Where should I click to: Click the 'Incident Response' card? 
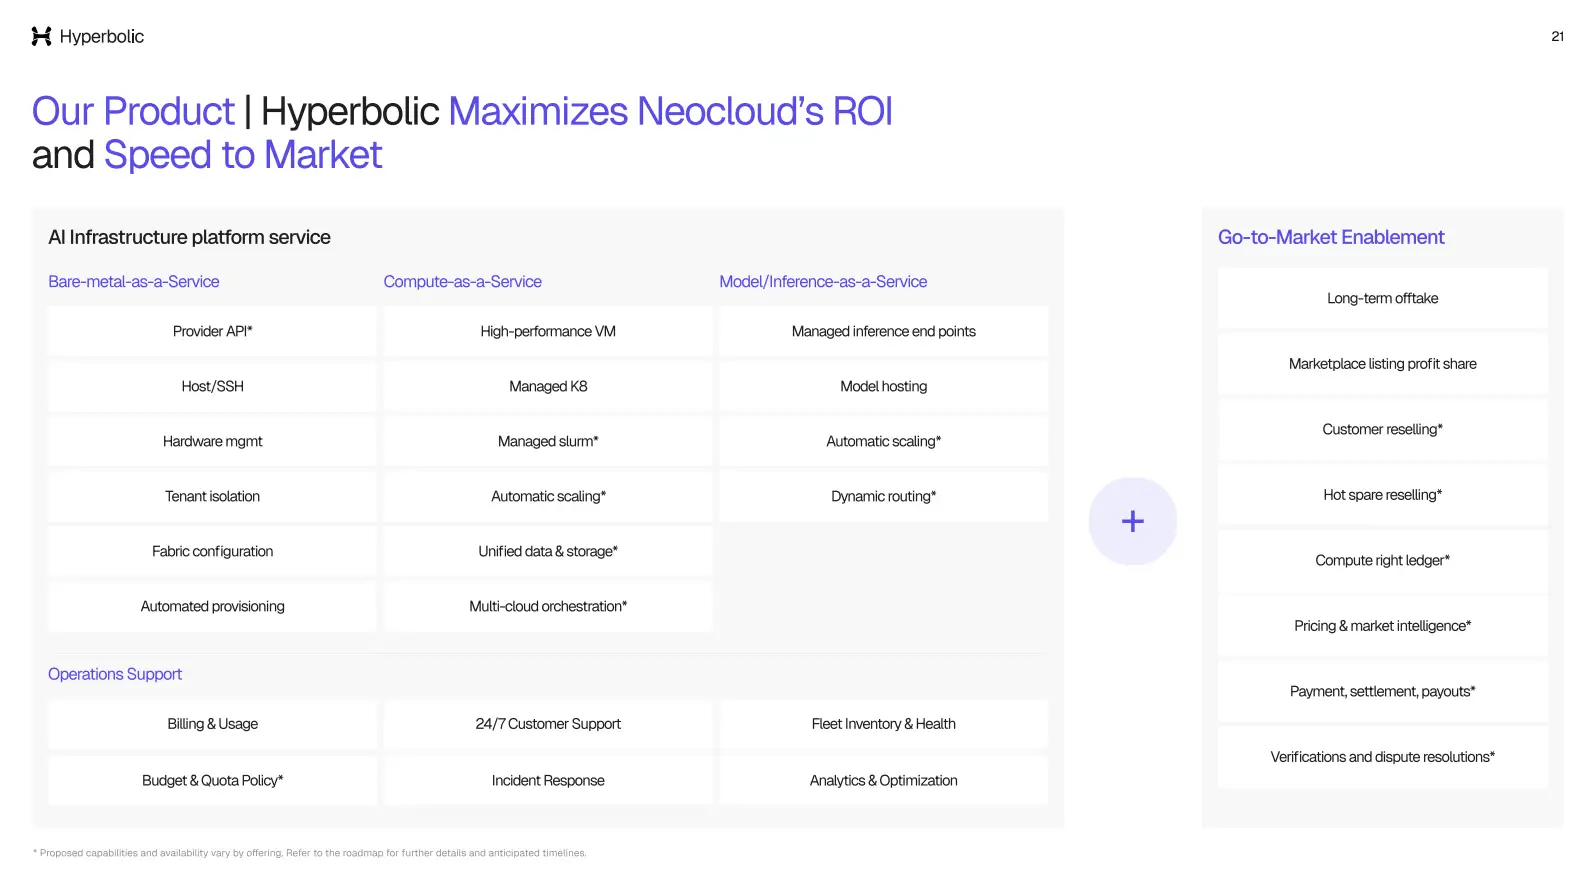[548, 780]
